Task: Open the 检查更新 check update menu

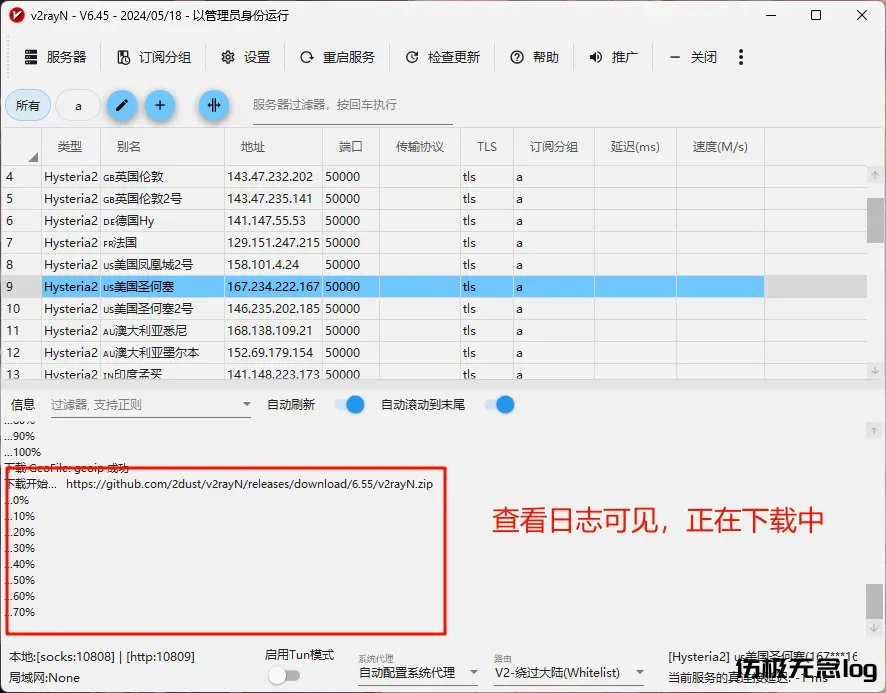Action: click(x=442, y=57)
